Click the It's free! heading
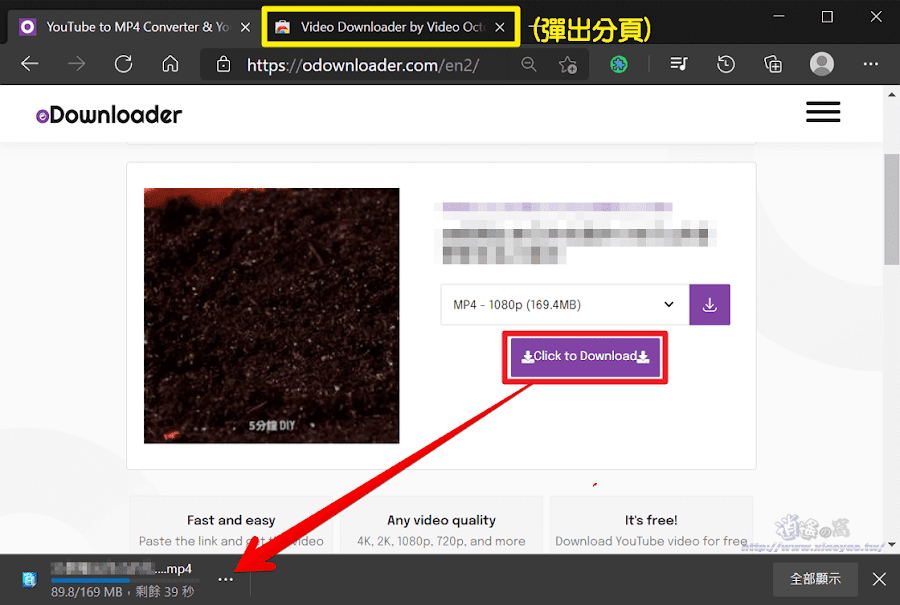The width and height of the screenshot is (900, 605). 651,520
